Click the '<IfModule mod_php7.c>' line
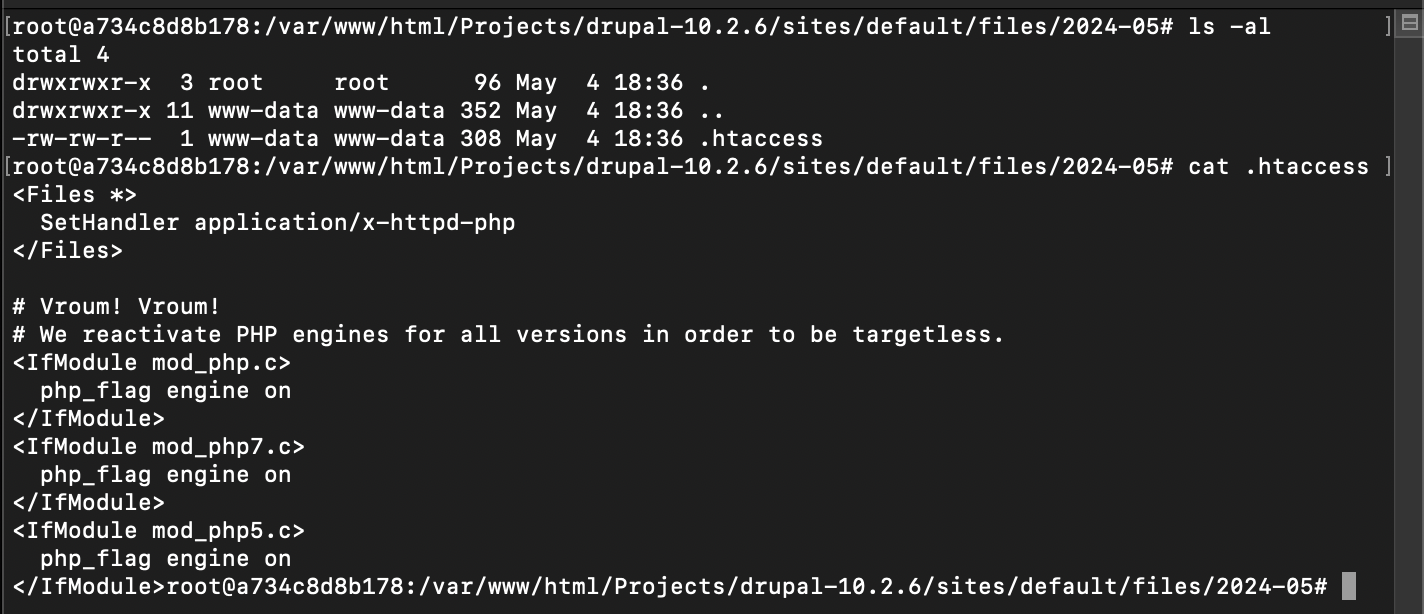Viewport: 1424px width, 614px height. [x=159, y=447]
